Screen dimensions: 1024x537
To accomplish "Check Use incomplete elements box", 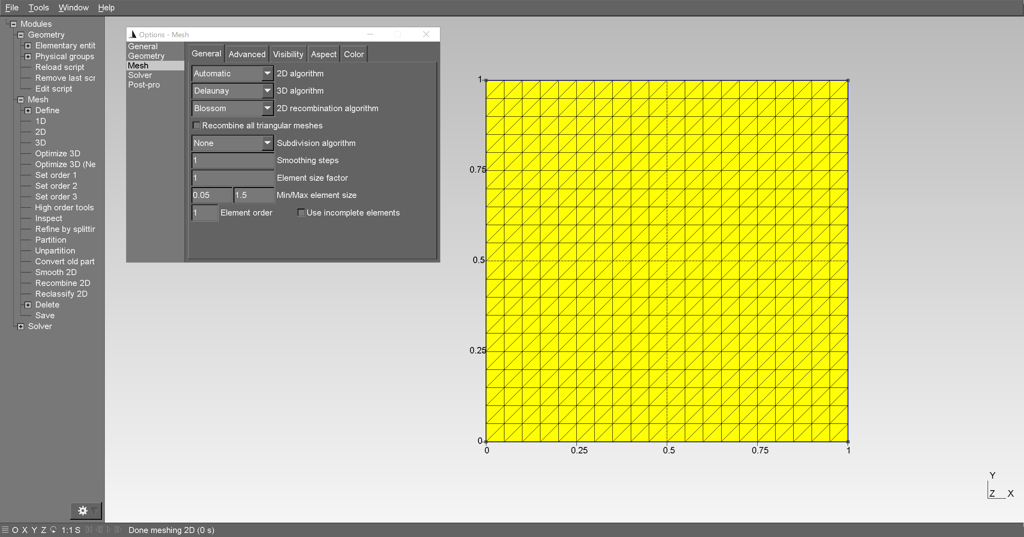I will point(302,213).
